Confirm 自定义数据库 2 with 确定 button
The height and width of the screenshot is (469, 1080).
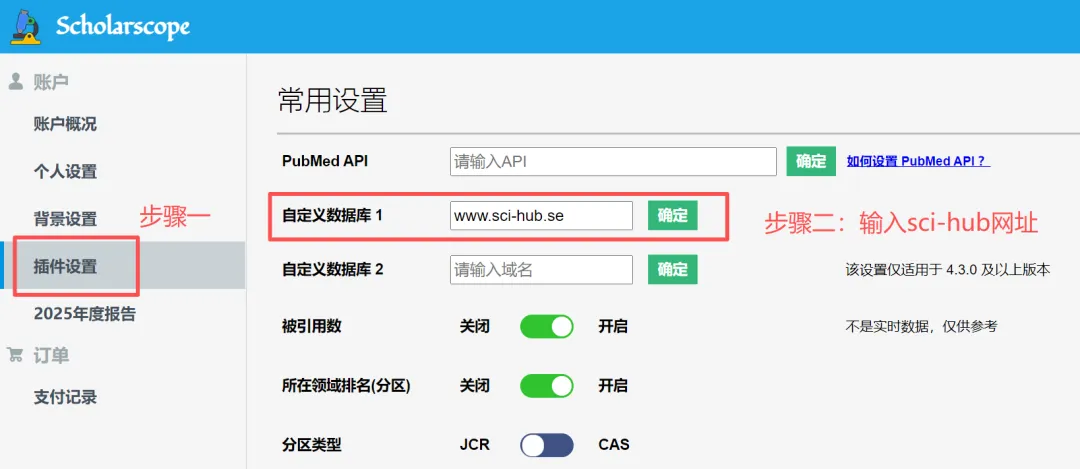(672, 269)
